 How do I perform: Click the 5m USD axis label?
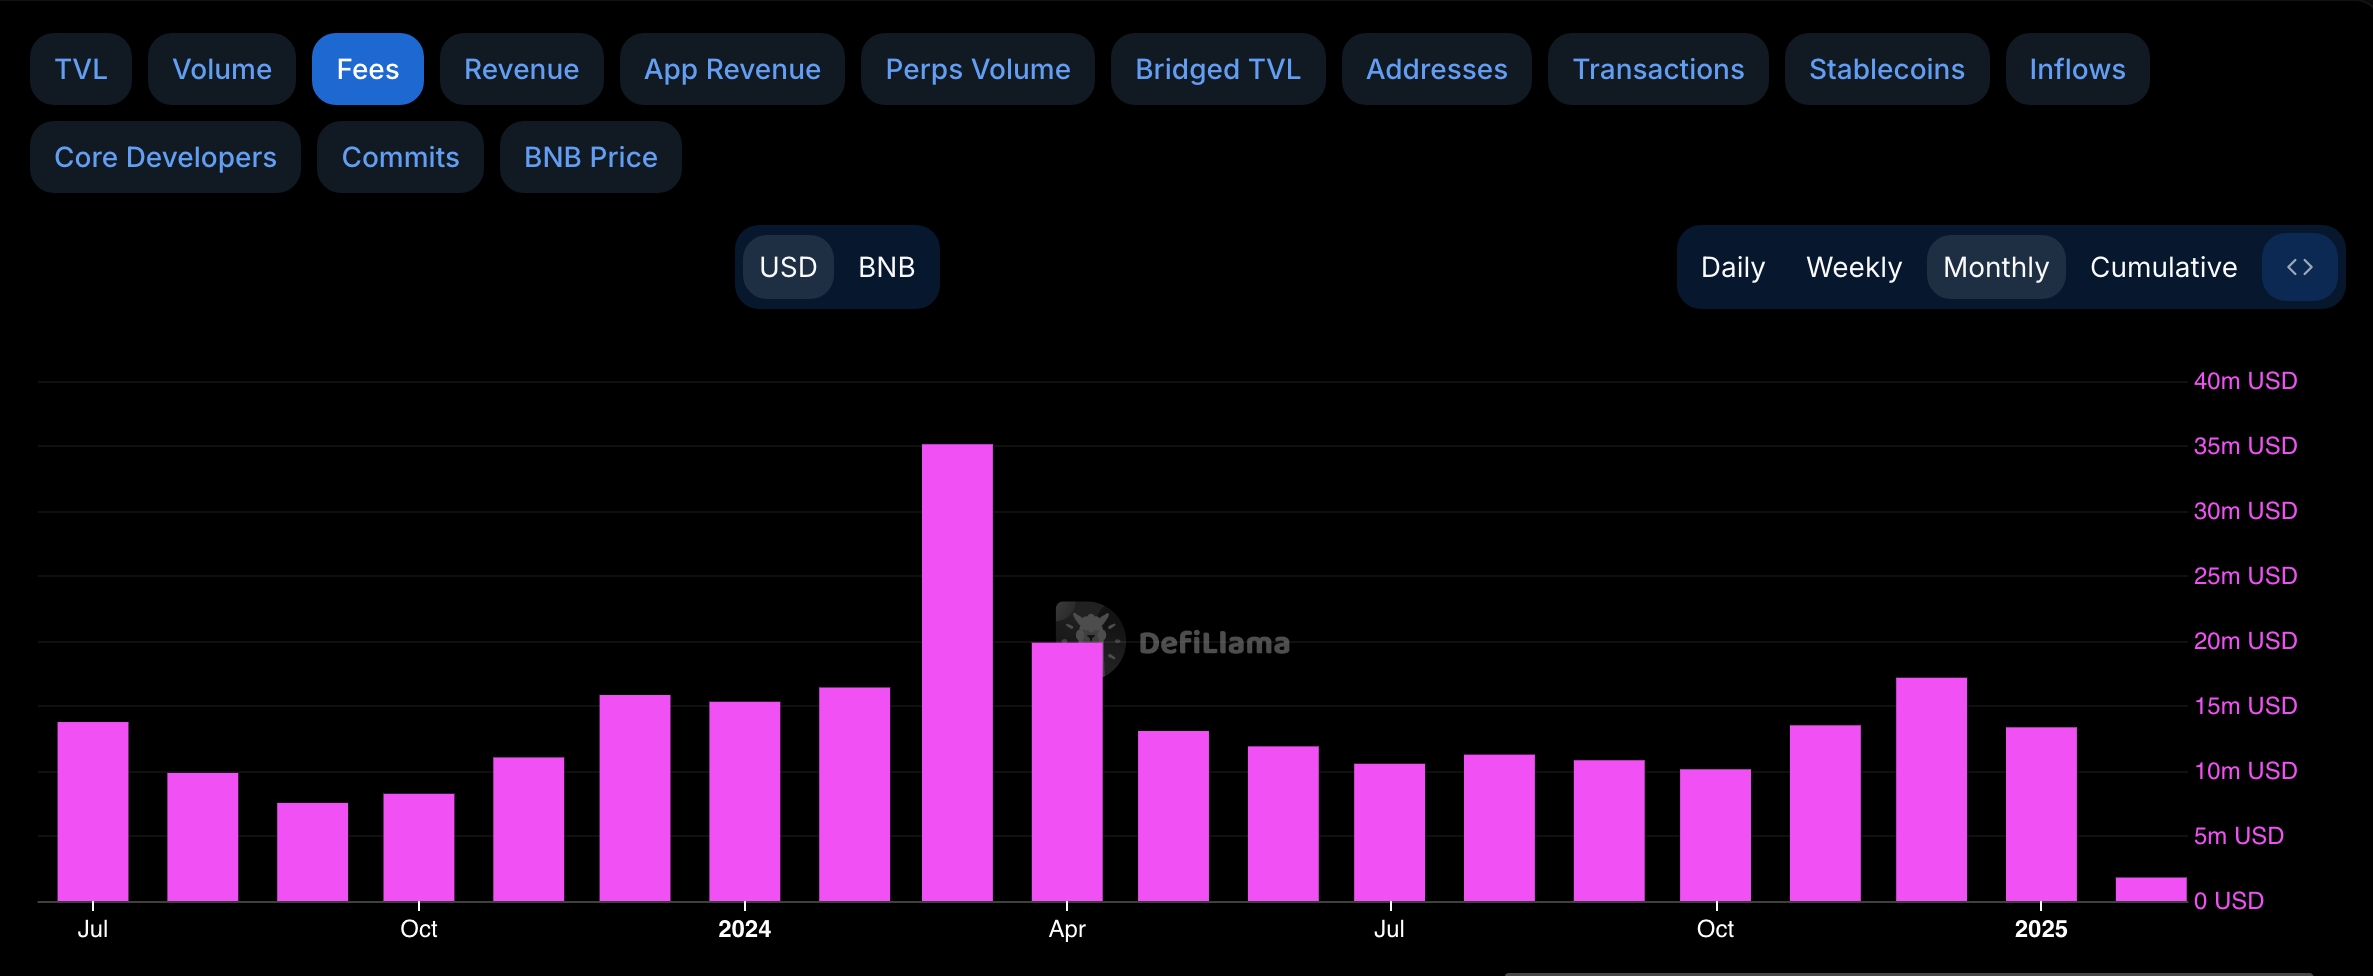tap(2238, 836)
